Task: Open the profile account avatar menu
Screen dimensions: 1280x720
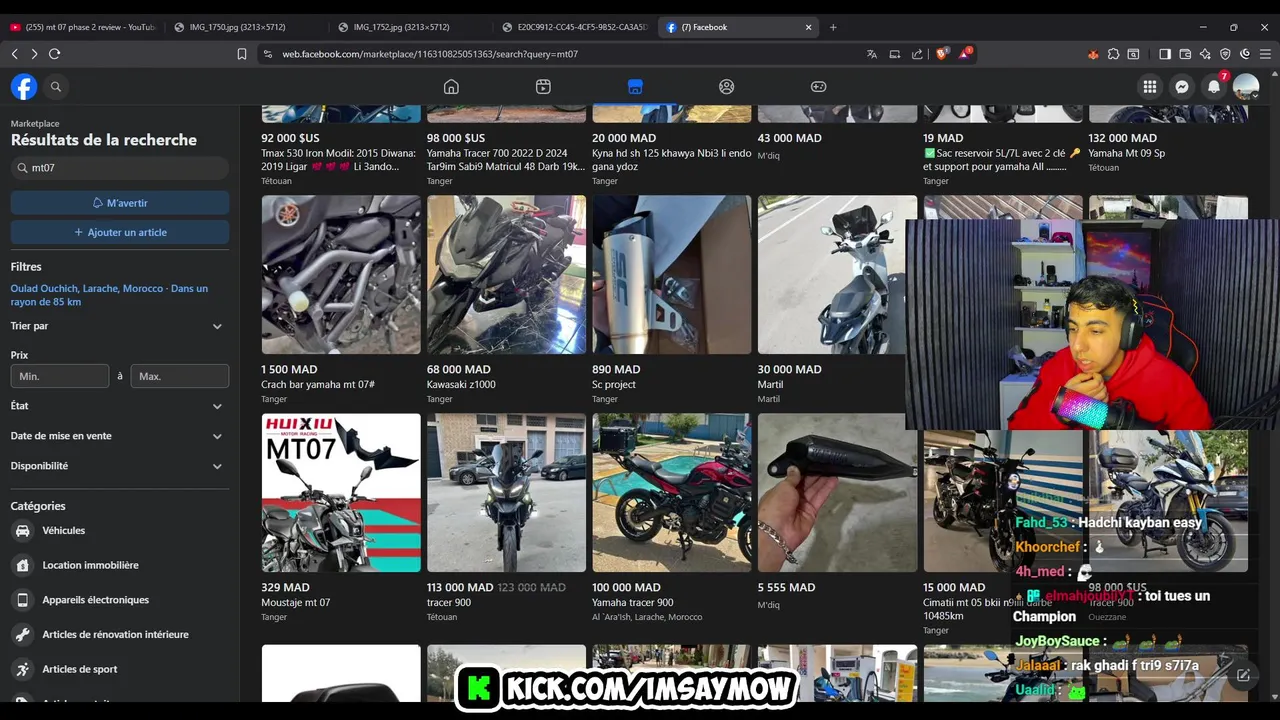Action: [1246, 87]
